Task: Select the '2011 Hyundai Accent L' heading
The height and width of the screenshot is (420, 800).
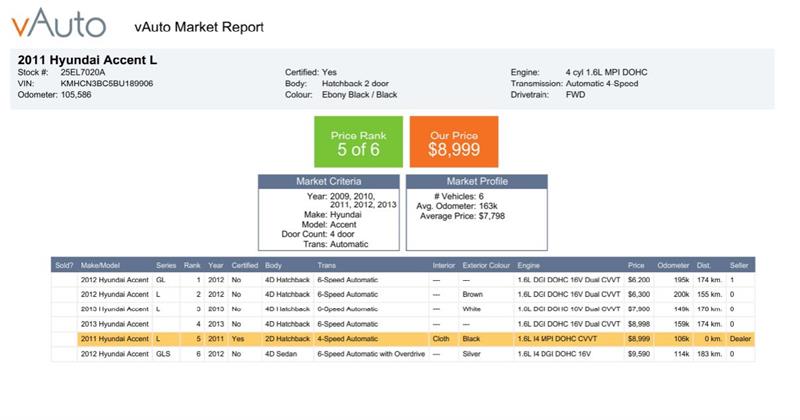Action: click(87, 60)
